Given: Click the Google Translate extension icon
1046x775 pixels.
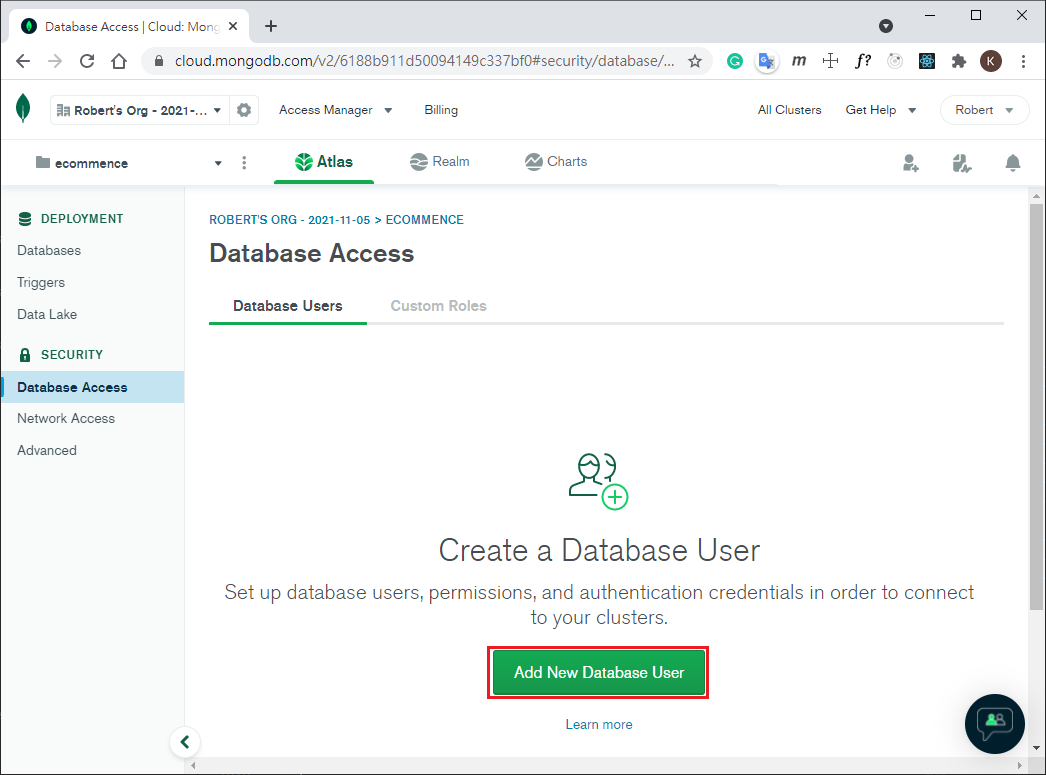Looking at the screenshot, I should coord(766,61).
